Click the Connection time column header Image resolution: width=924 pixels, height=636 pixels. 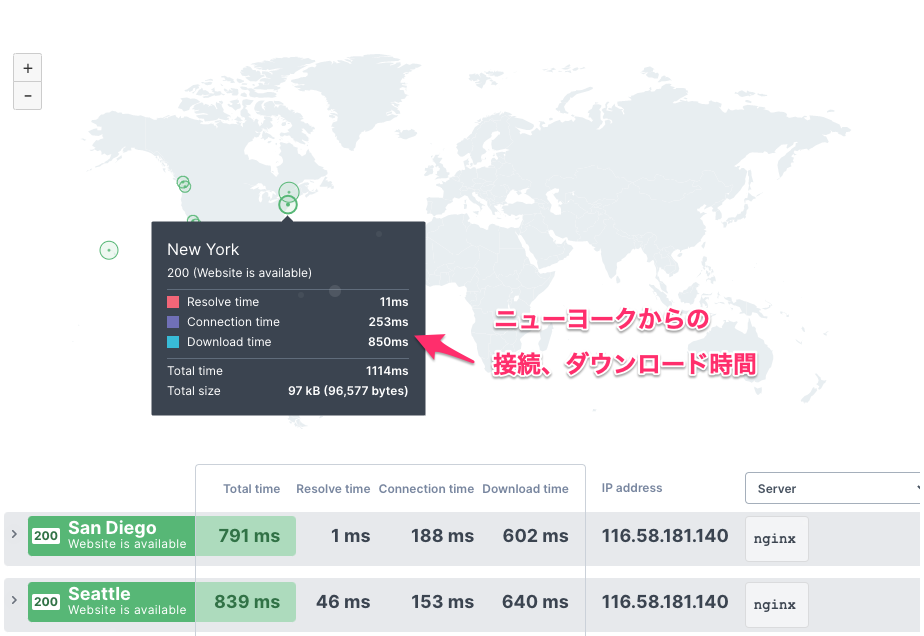point(426,489)
